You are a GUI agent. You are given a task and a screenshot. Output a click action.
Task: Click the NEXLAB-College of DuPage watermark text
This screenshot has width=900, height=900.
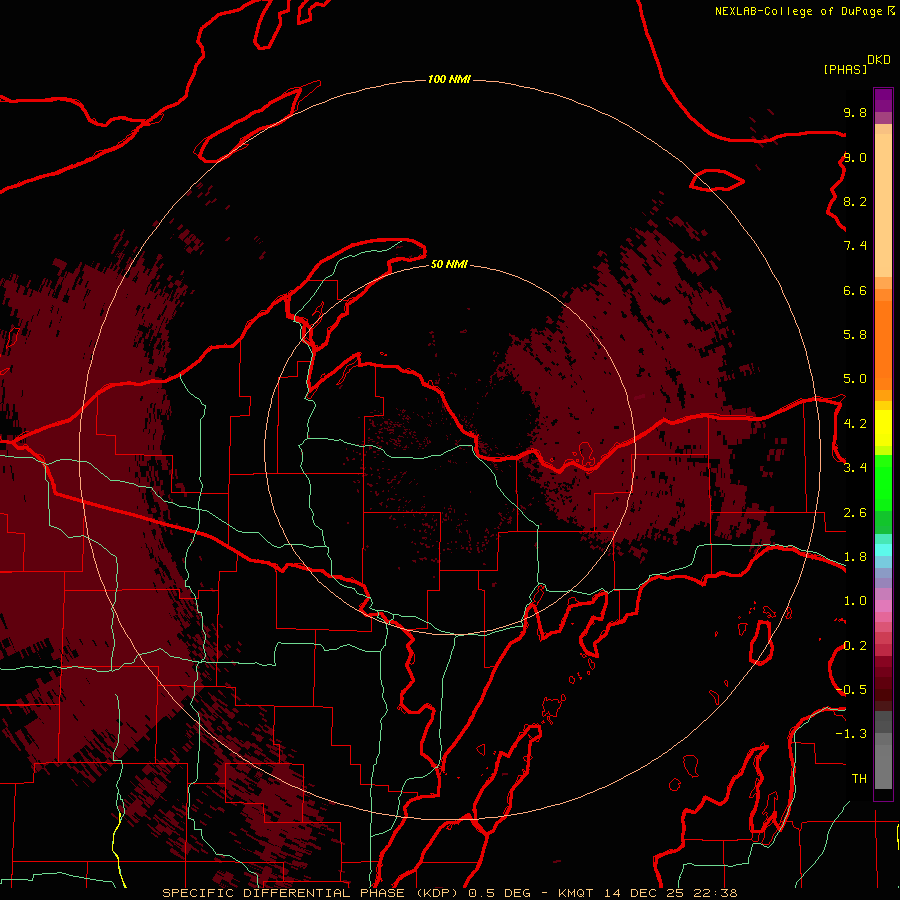pos(804,11)
